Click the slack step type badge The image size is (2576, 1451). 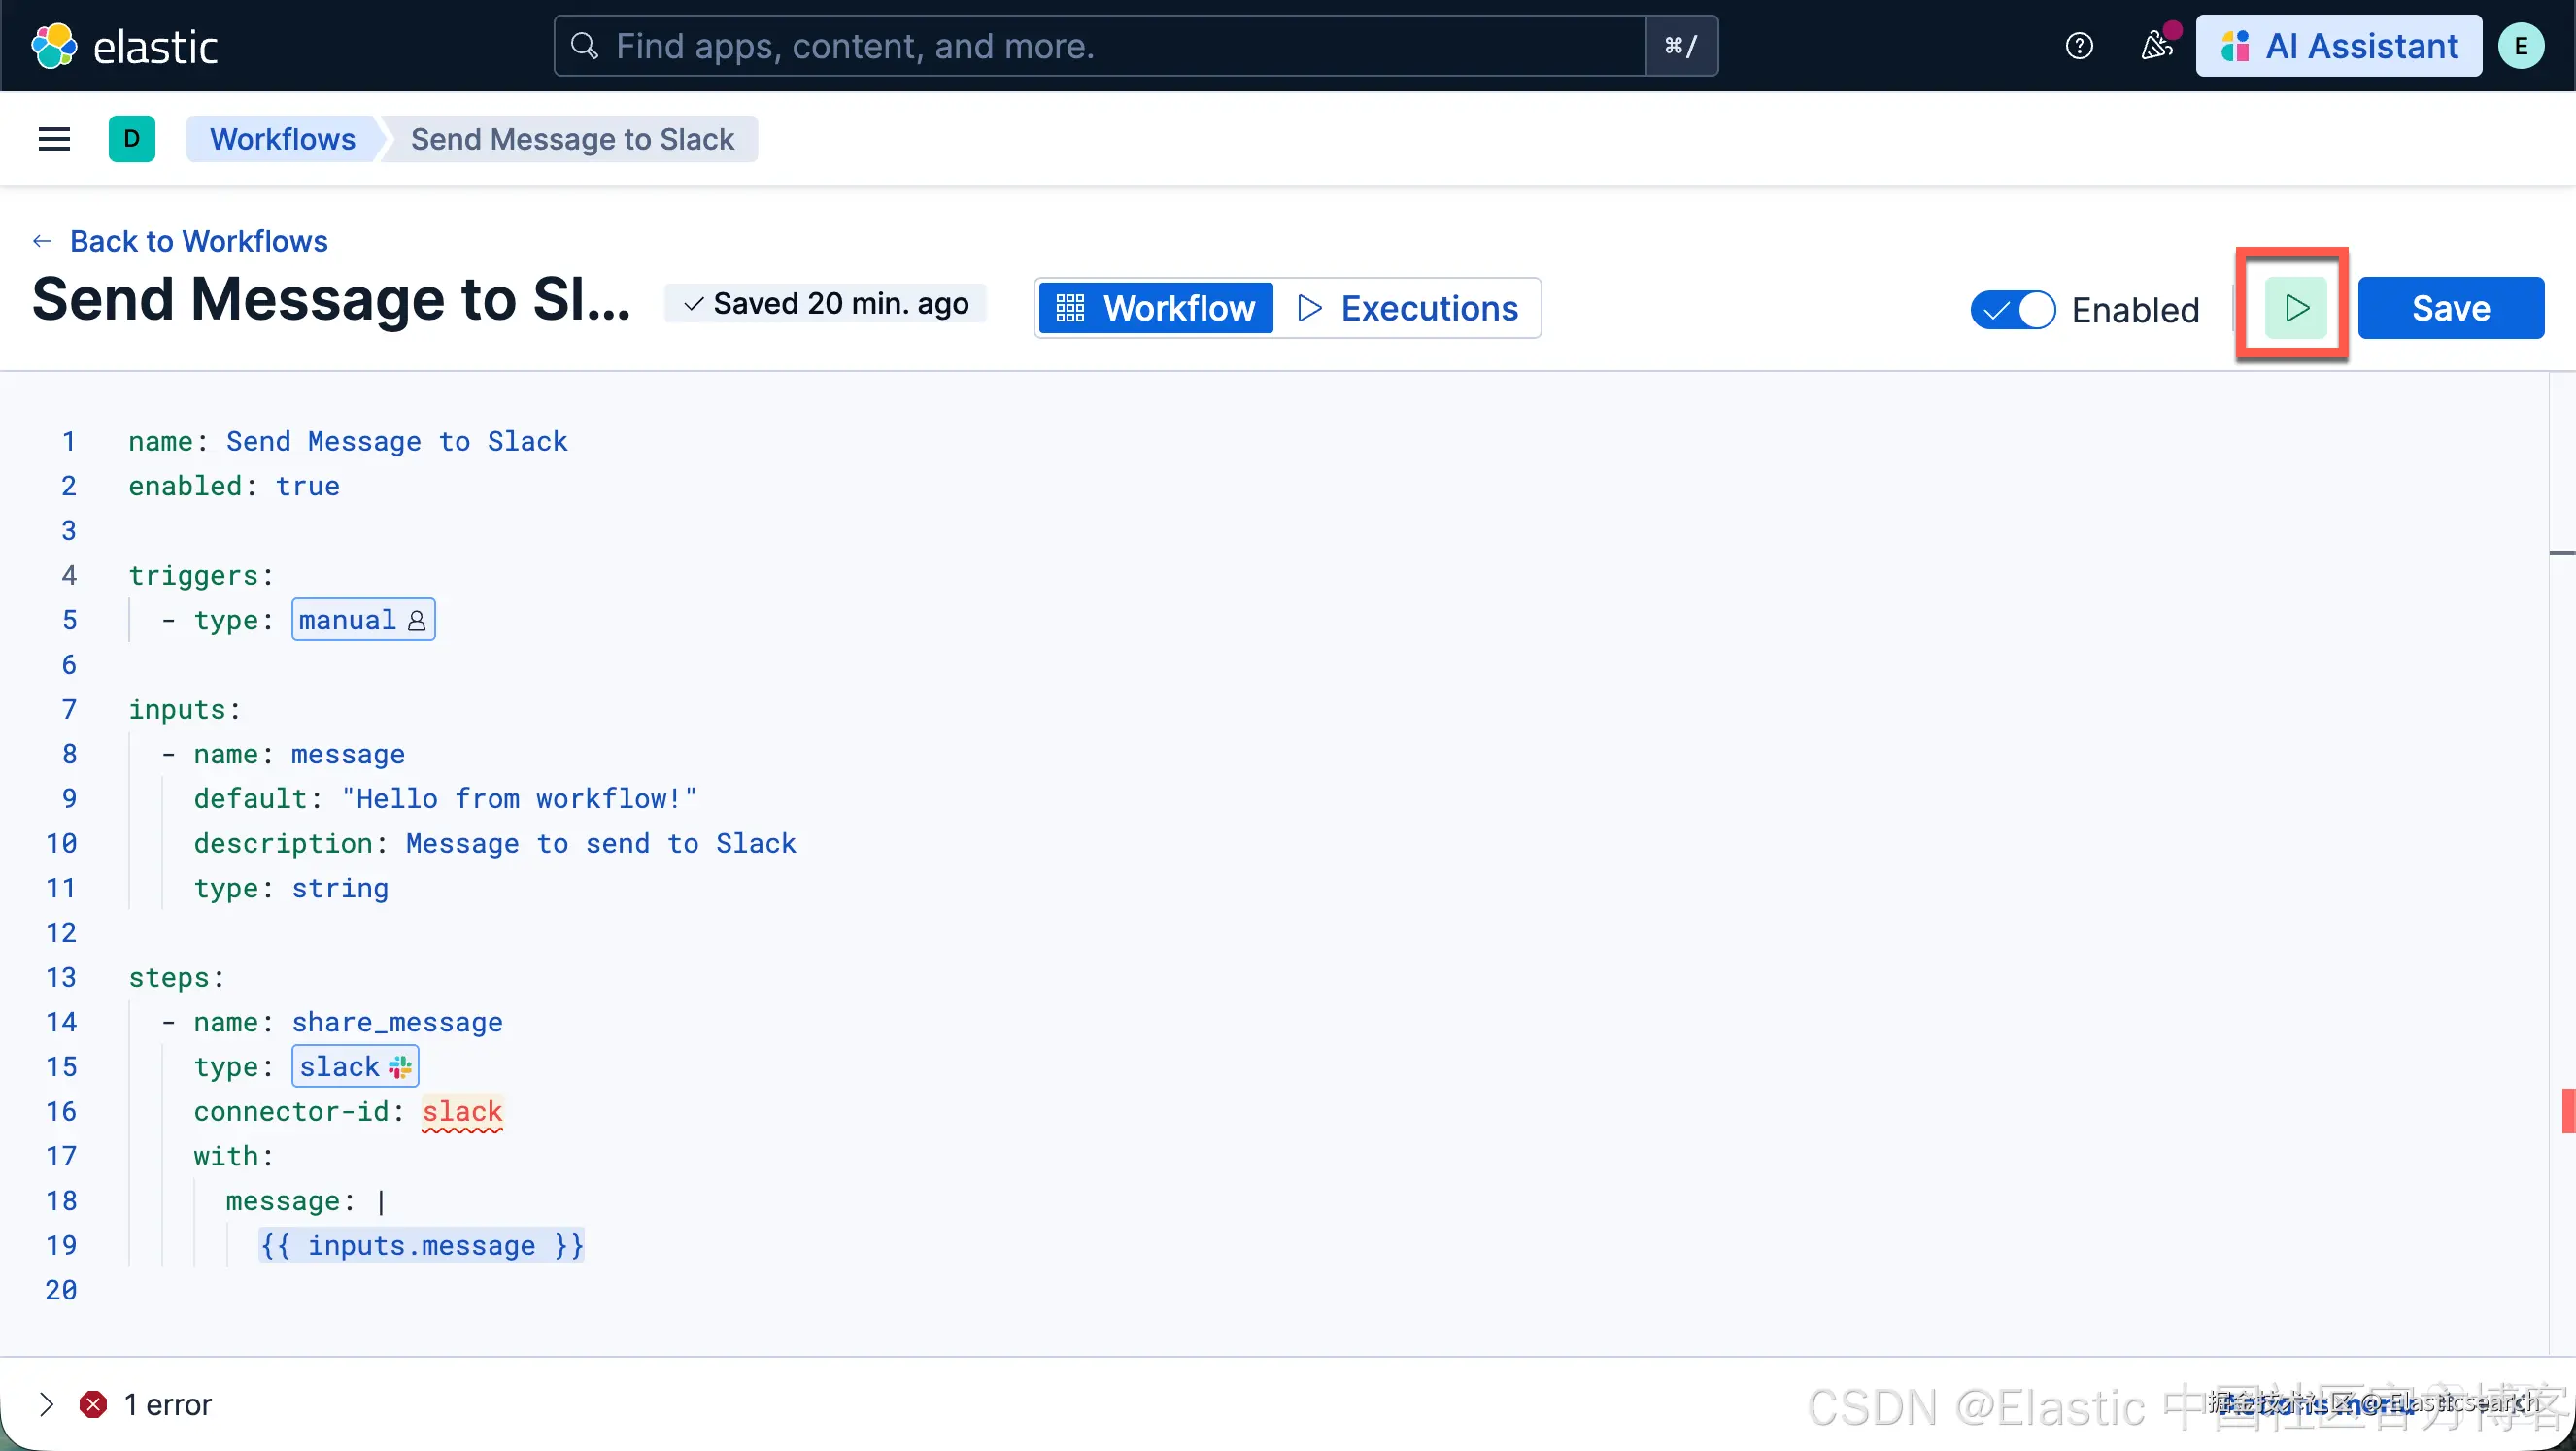tap(354, 1066)
